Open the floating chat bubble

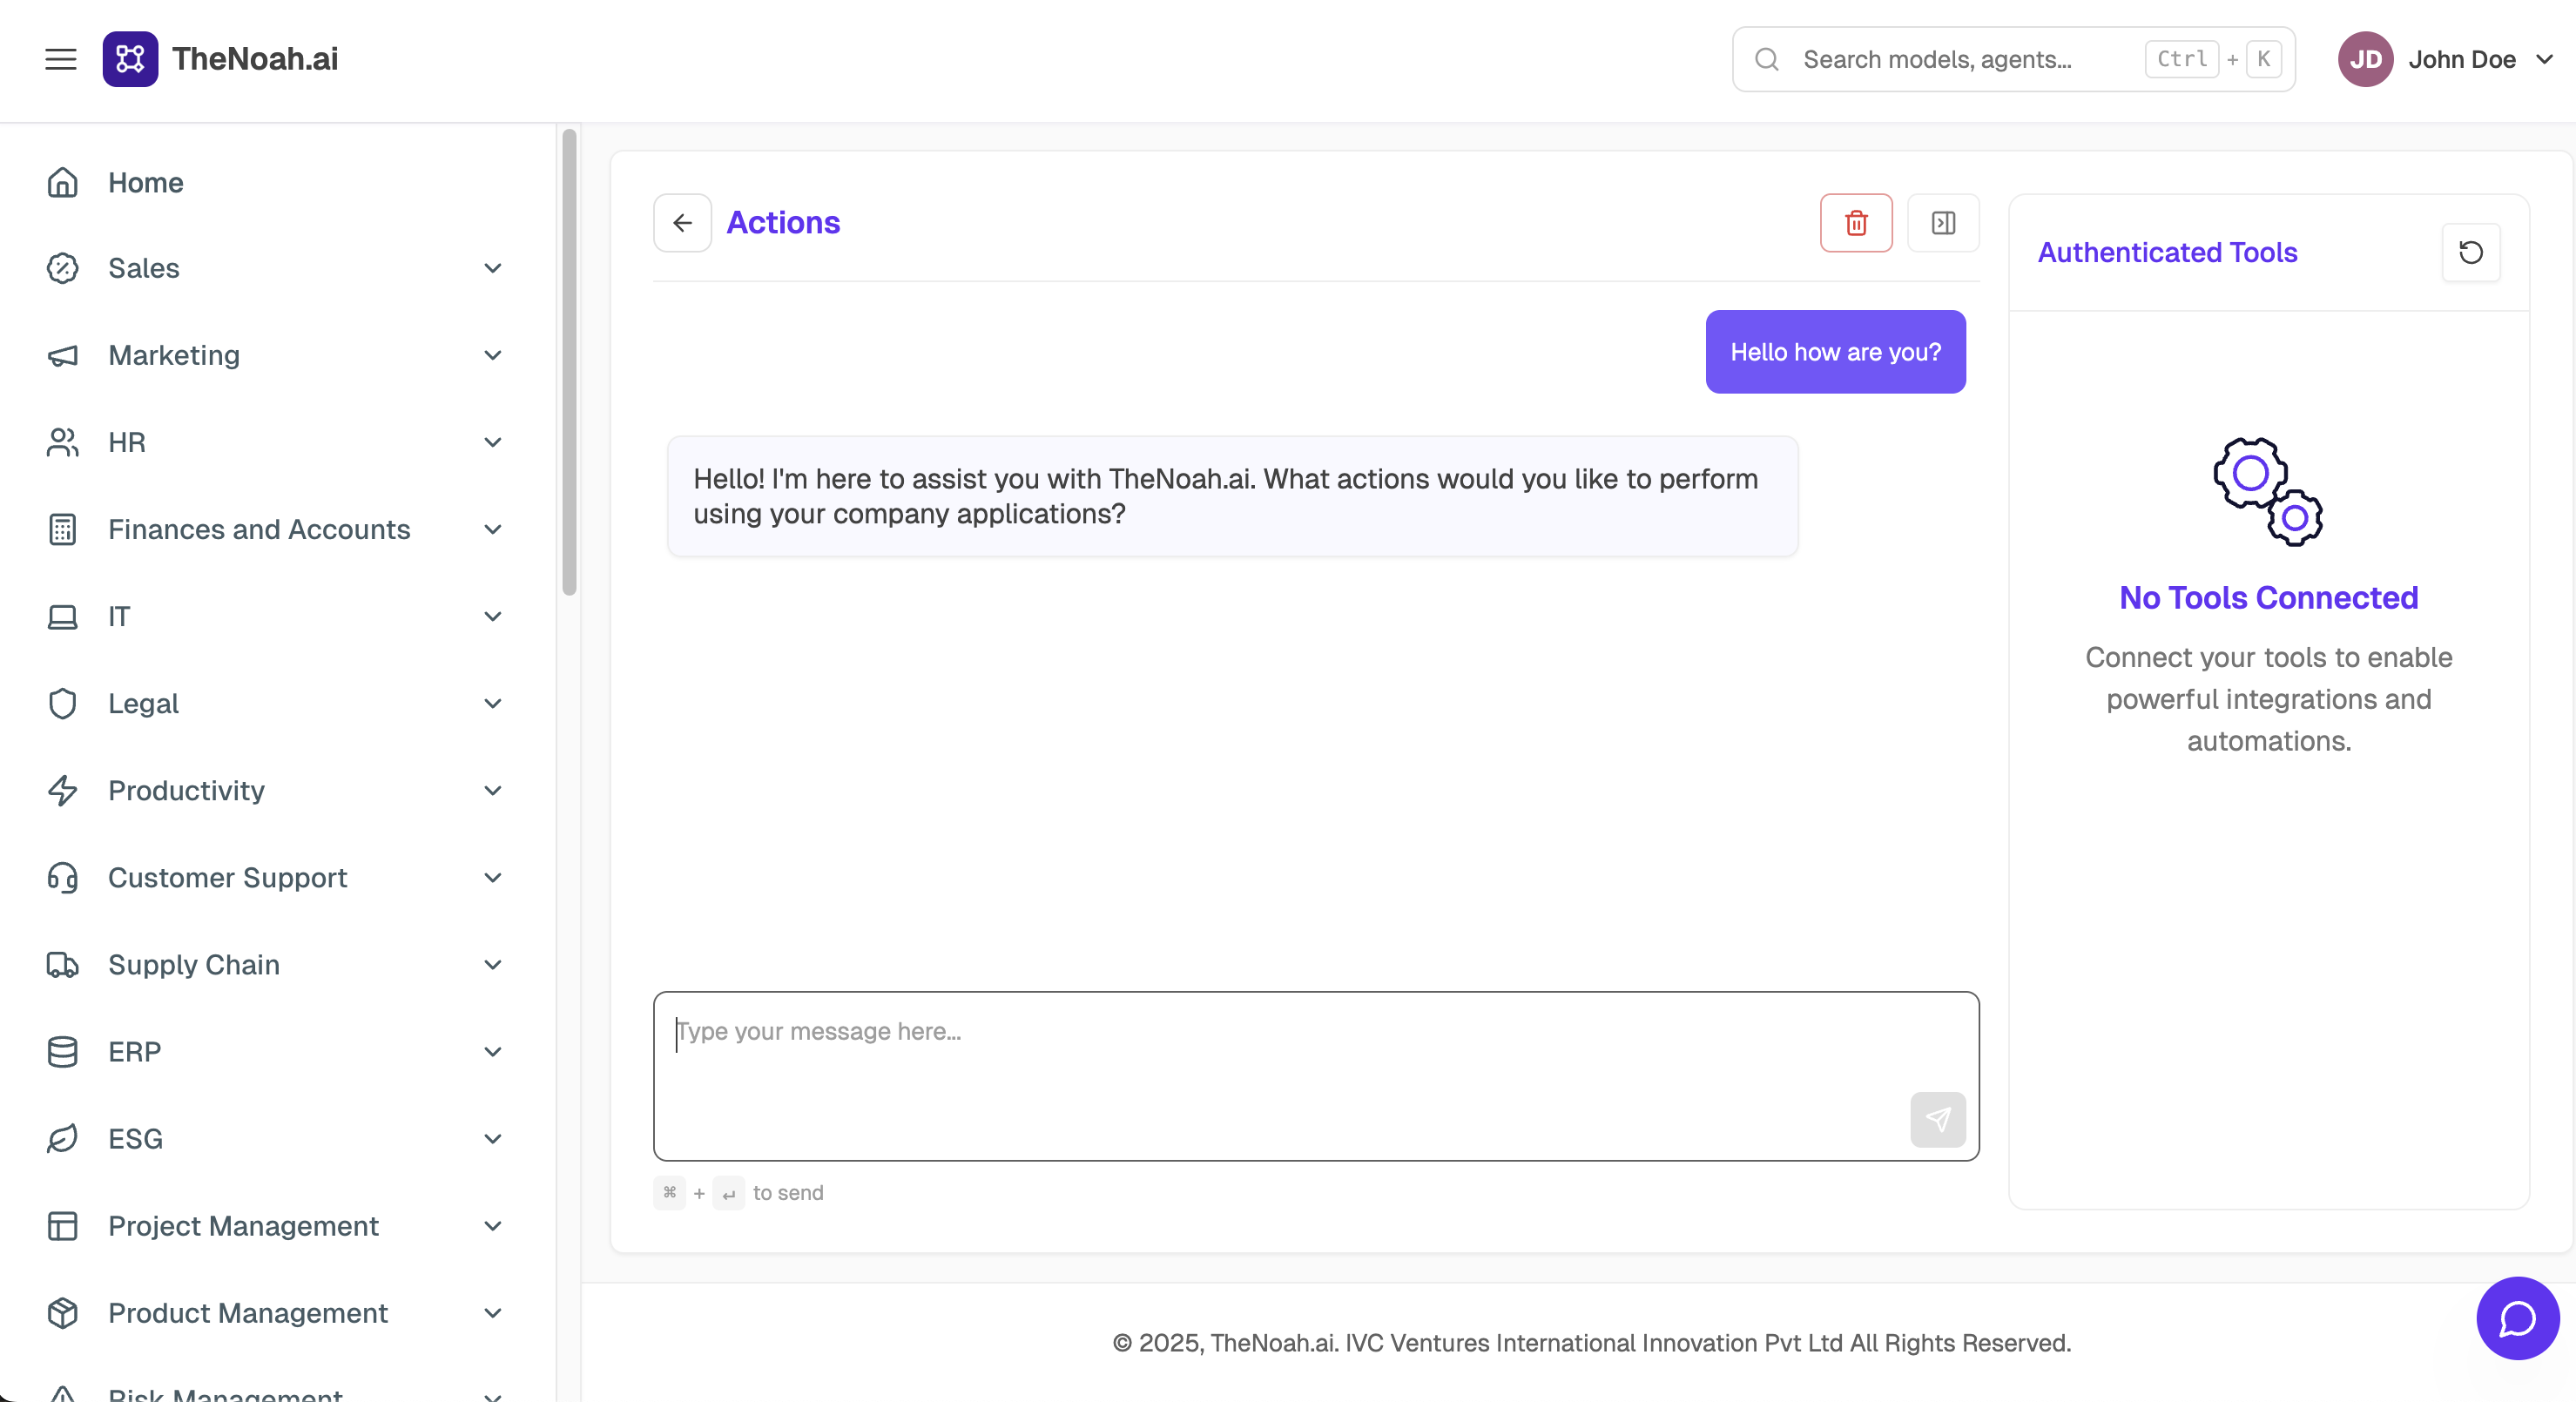[x=2518, y=1318]
